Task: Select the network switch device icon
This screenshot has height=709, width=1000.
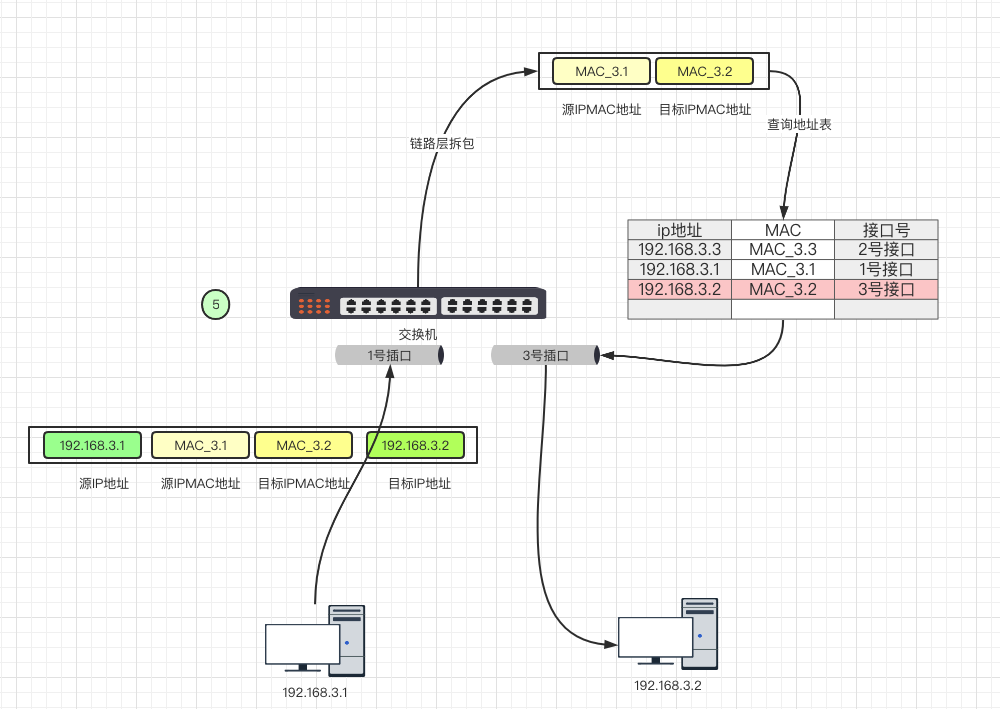Action: click(x=418, y=303)
